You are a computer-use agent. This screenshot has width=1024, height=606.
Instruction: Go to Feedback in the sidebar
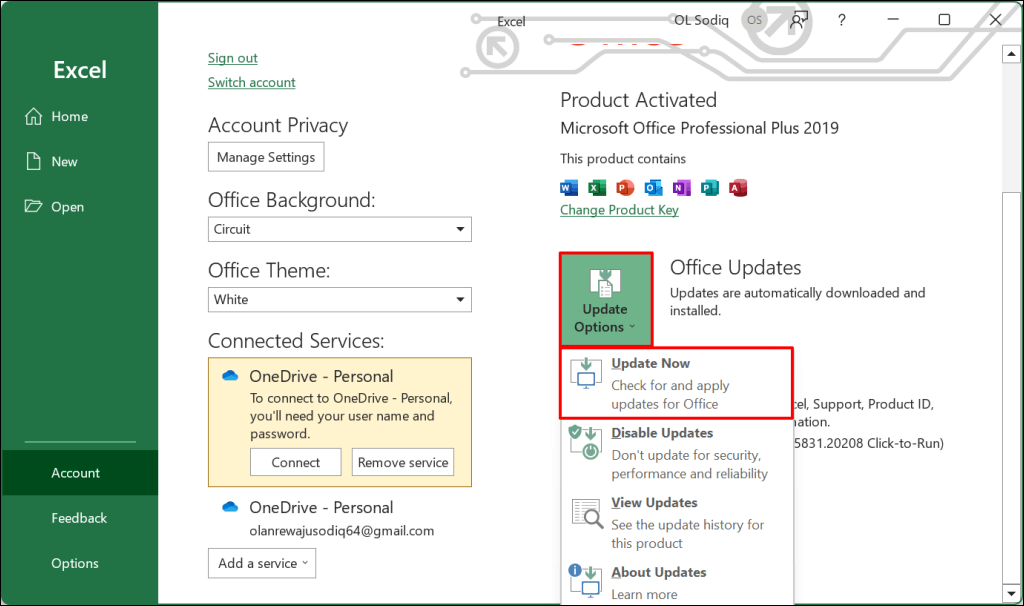[79, 518]
